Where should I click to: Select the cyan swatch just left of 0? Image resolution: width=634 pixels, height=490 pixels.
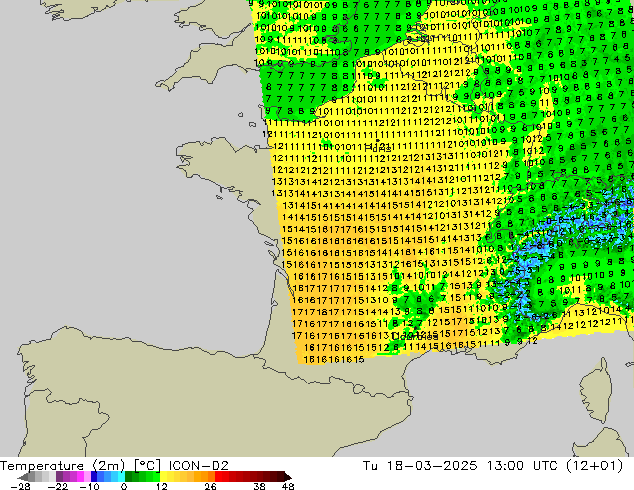121,477
